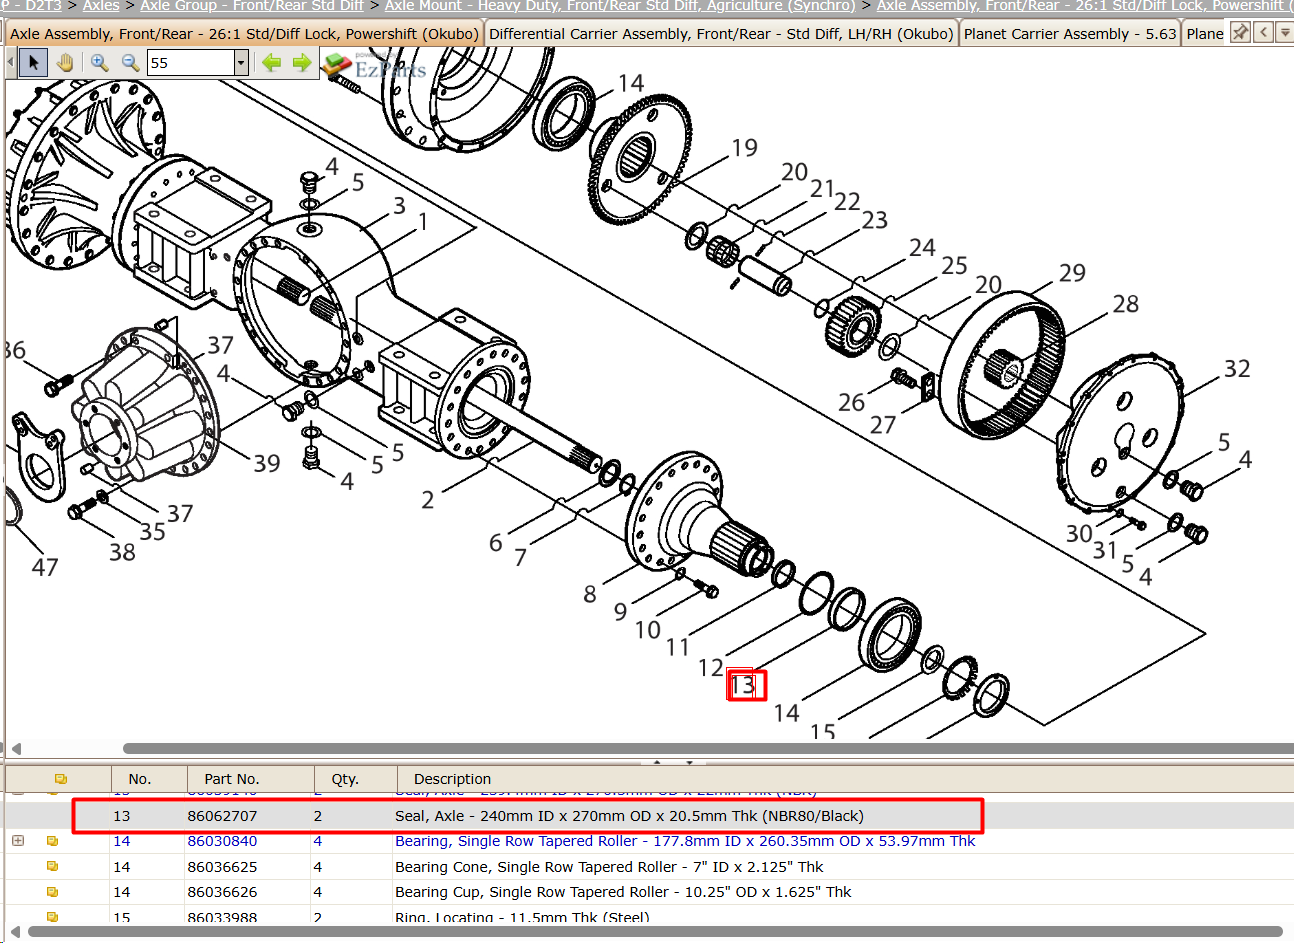
Task: Zoom out of the diagram
Action: (x=130, y=63)
